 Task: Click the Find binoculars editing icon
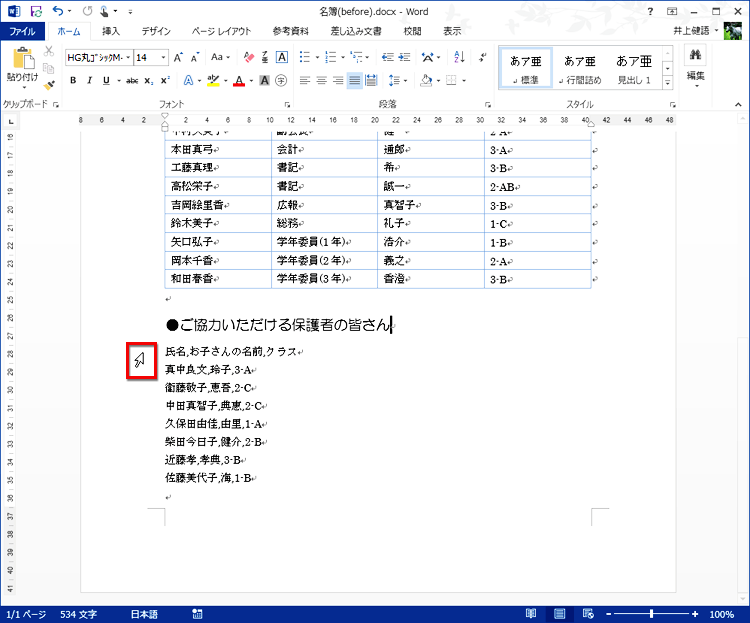tap(695, 56)
